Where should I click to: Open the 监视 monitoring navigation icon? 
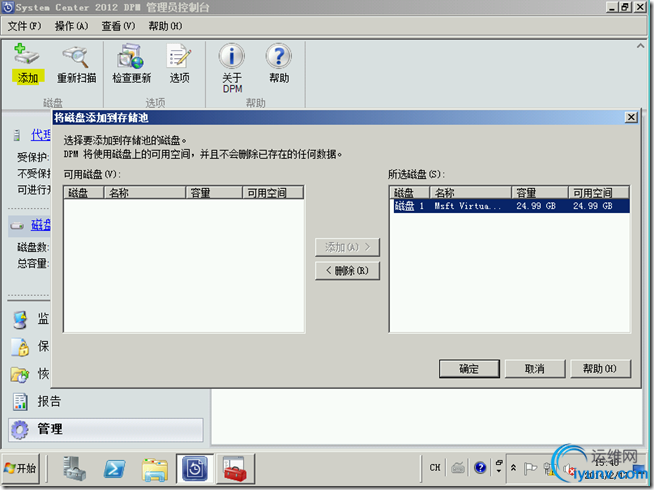tap(20, 319)
